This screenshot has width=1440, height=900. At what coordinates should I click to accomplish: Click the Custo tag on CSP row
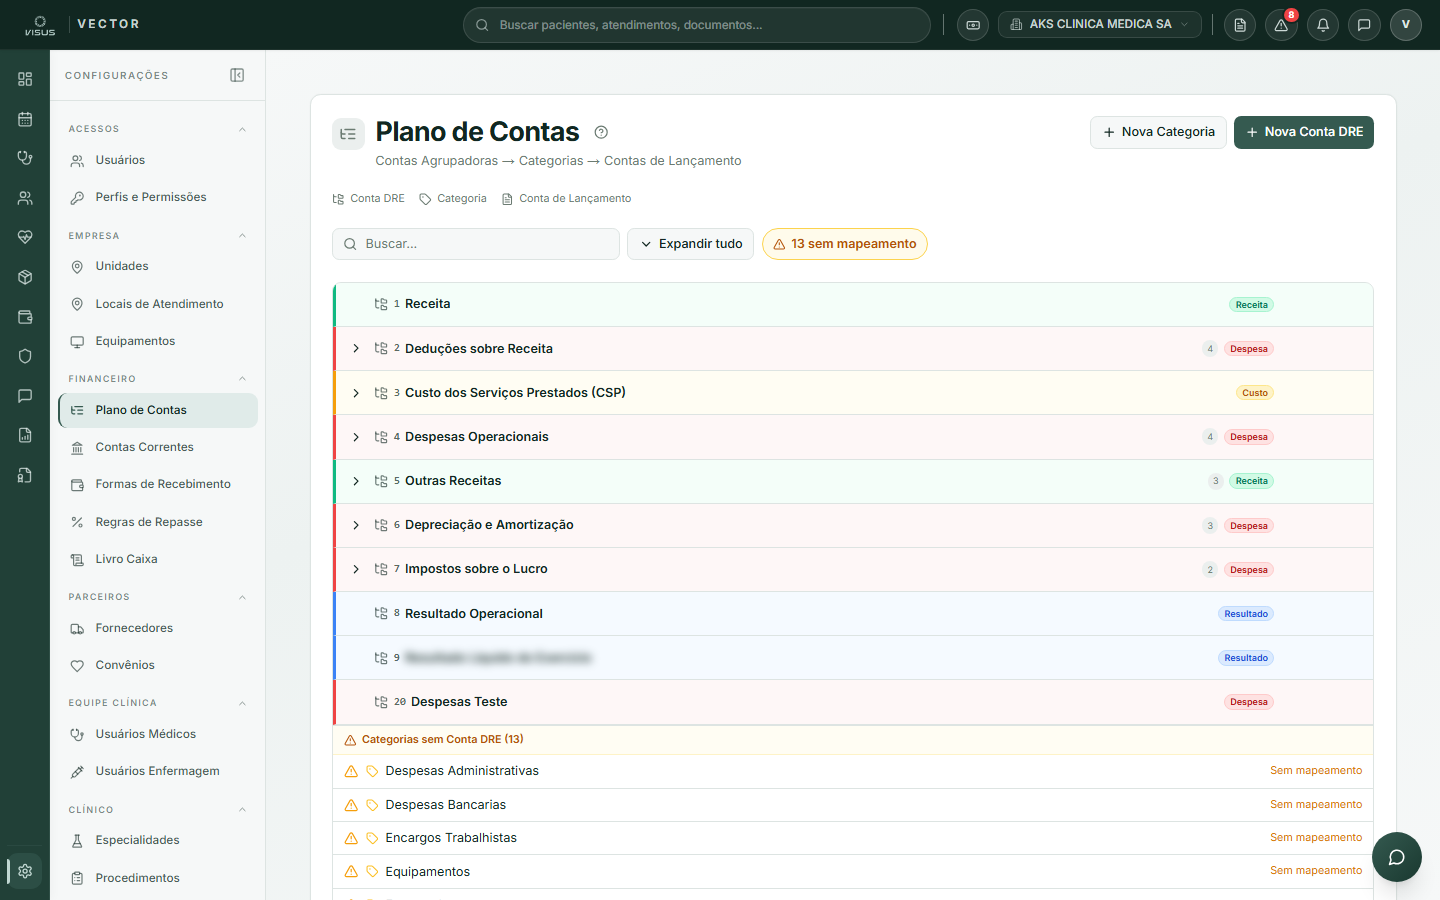pos(1255,393)
